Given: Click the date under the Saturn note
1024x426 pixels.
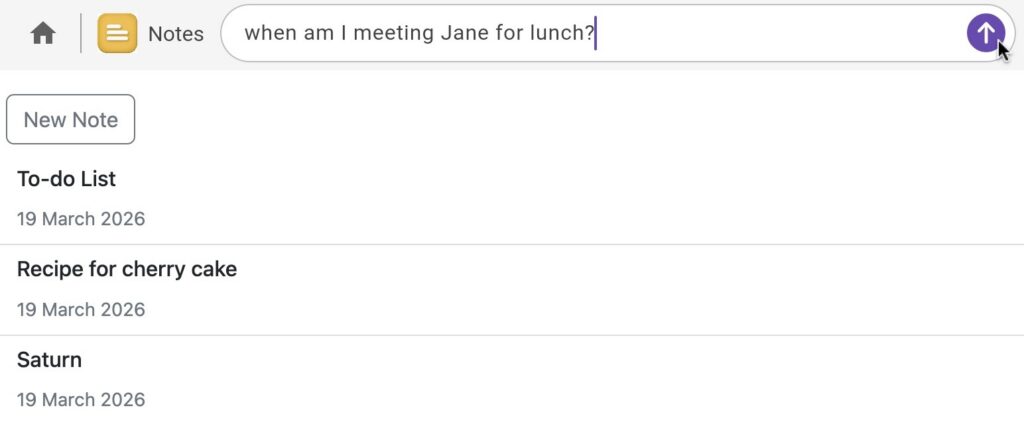Looking at the screenshot, I should pyautogui.click(x=81, y=400).
